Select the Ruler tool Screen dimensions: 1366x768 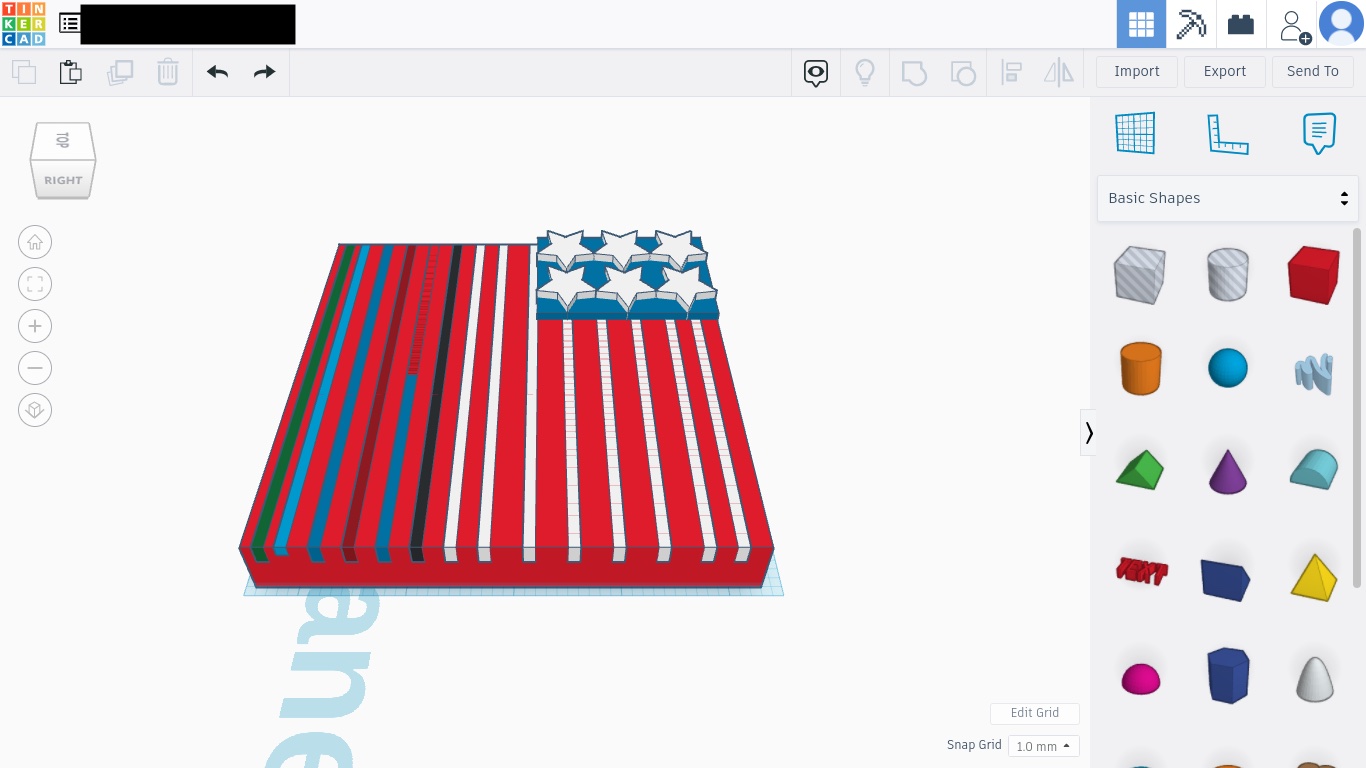point(1228,133)
